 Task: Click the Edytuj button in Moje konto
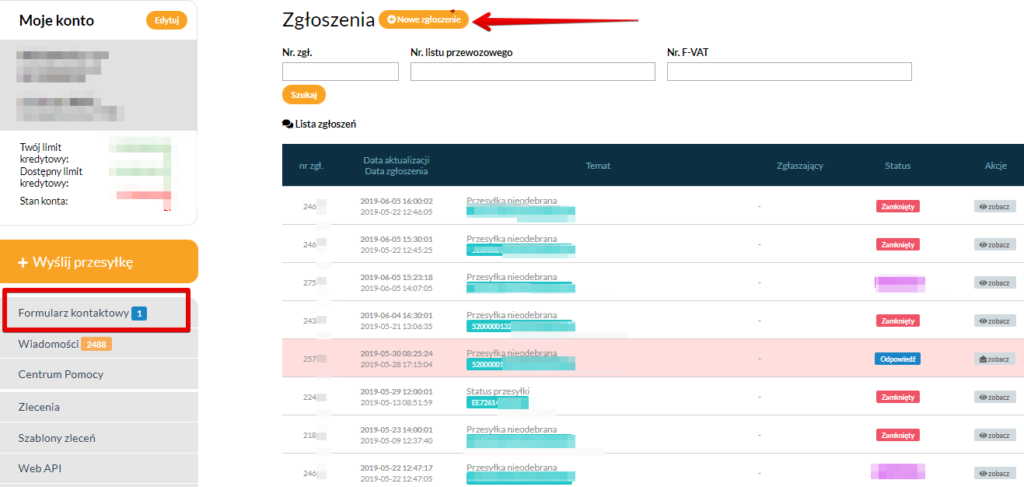pos(166,20)
